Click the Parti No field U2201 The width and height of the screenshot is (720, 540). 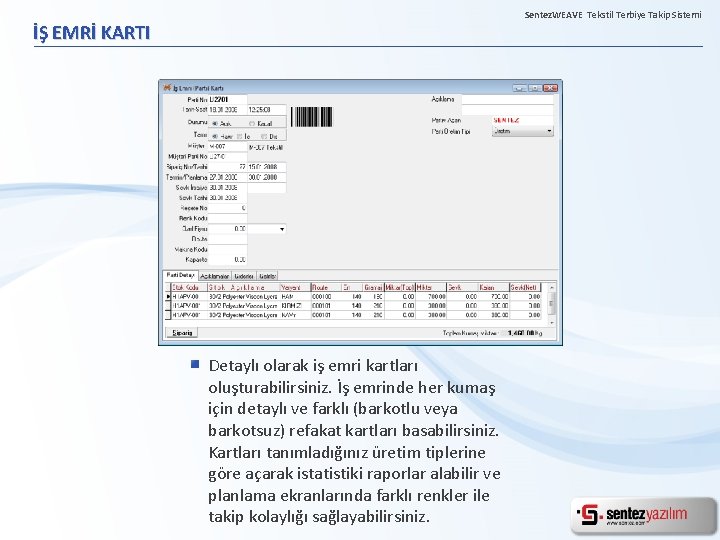tap(228, 100)
